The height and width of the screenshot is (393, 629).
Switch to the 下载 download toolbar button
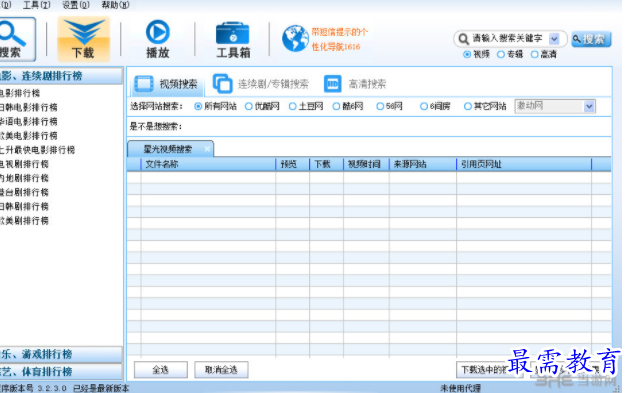(x=83, y=39)
